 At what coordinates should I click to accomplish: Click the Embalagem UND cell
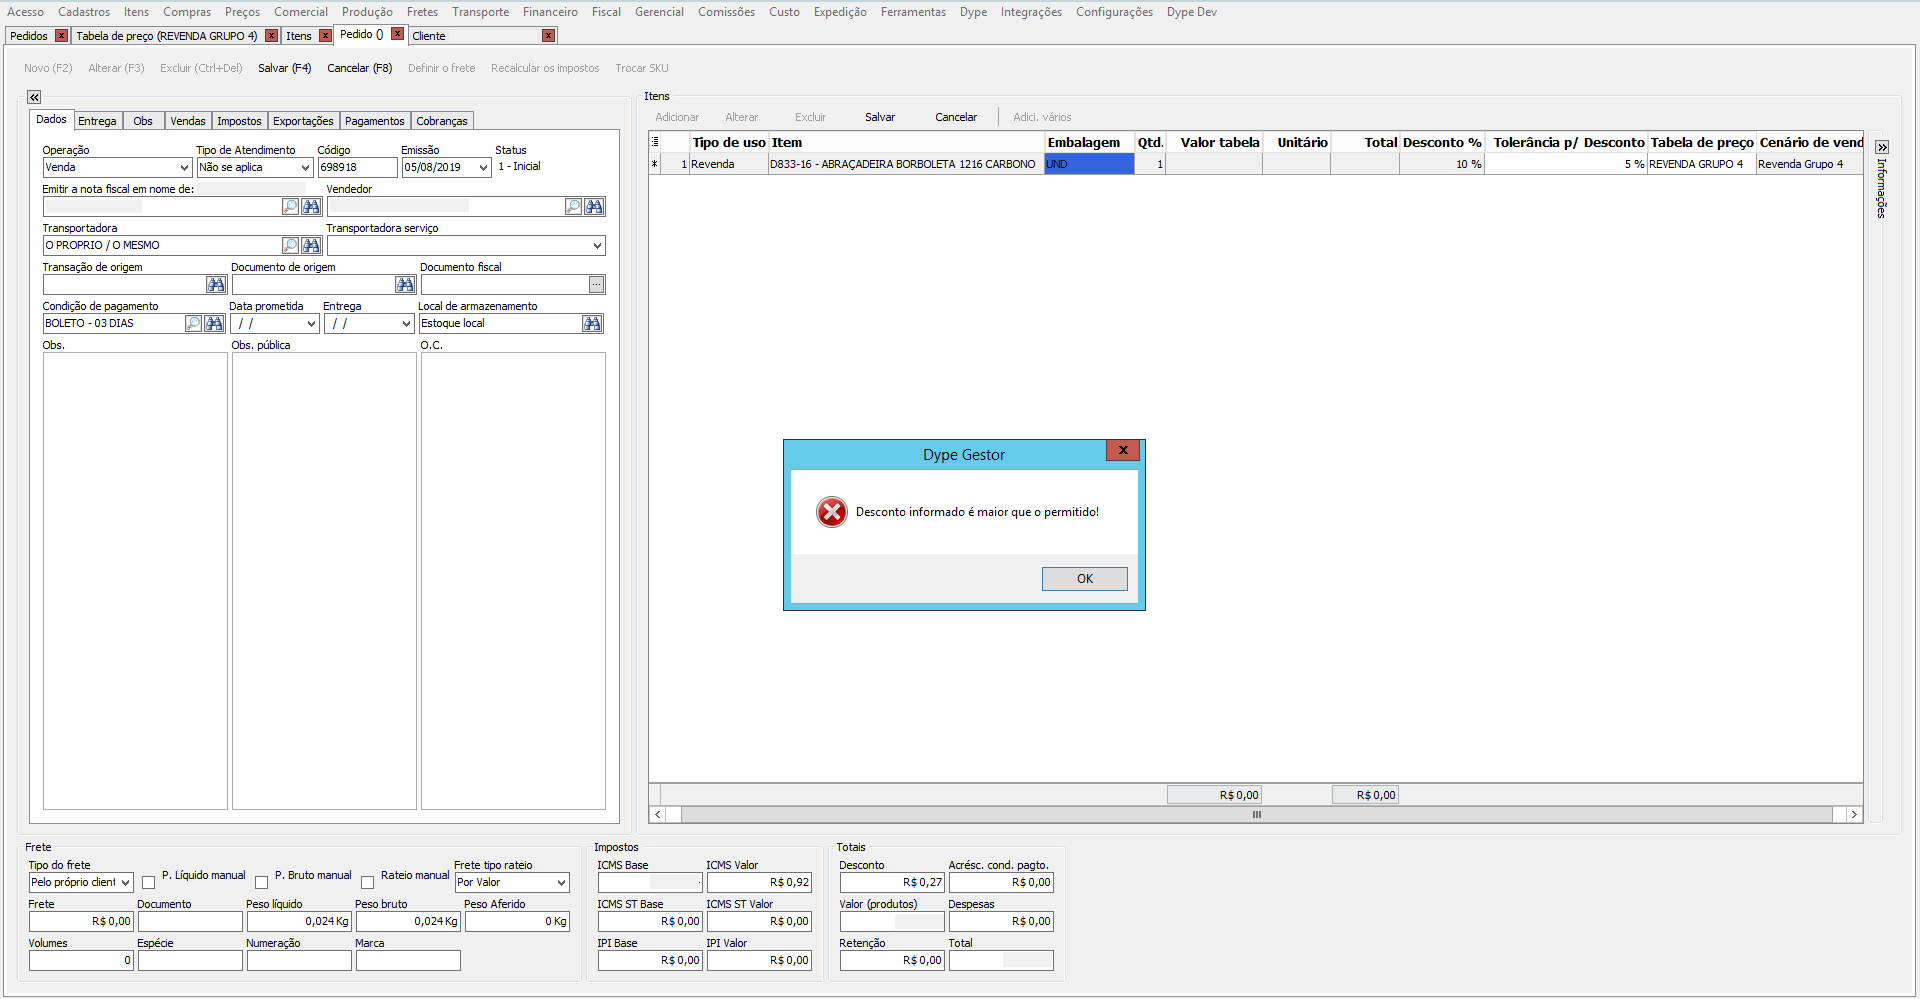coord(1089,164)
